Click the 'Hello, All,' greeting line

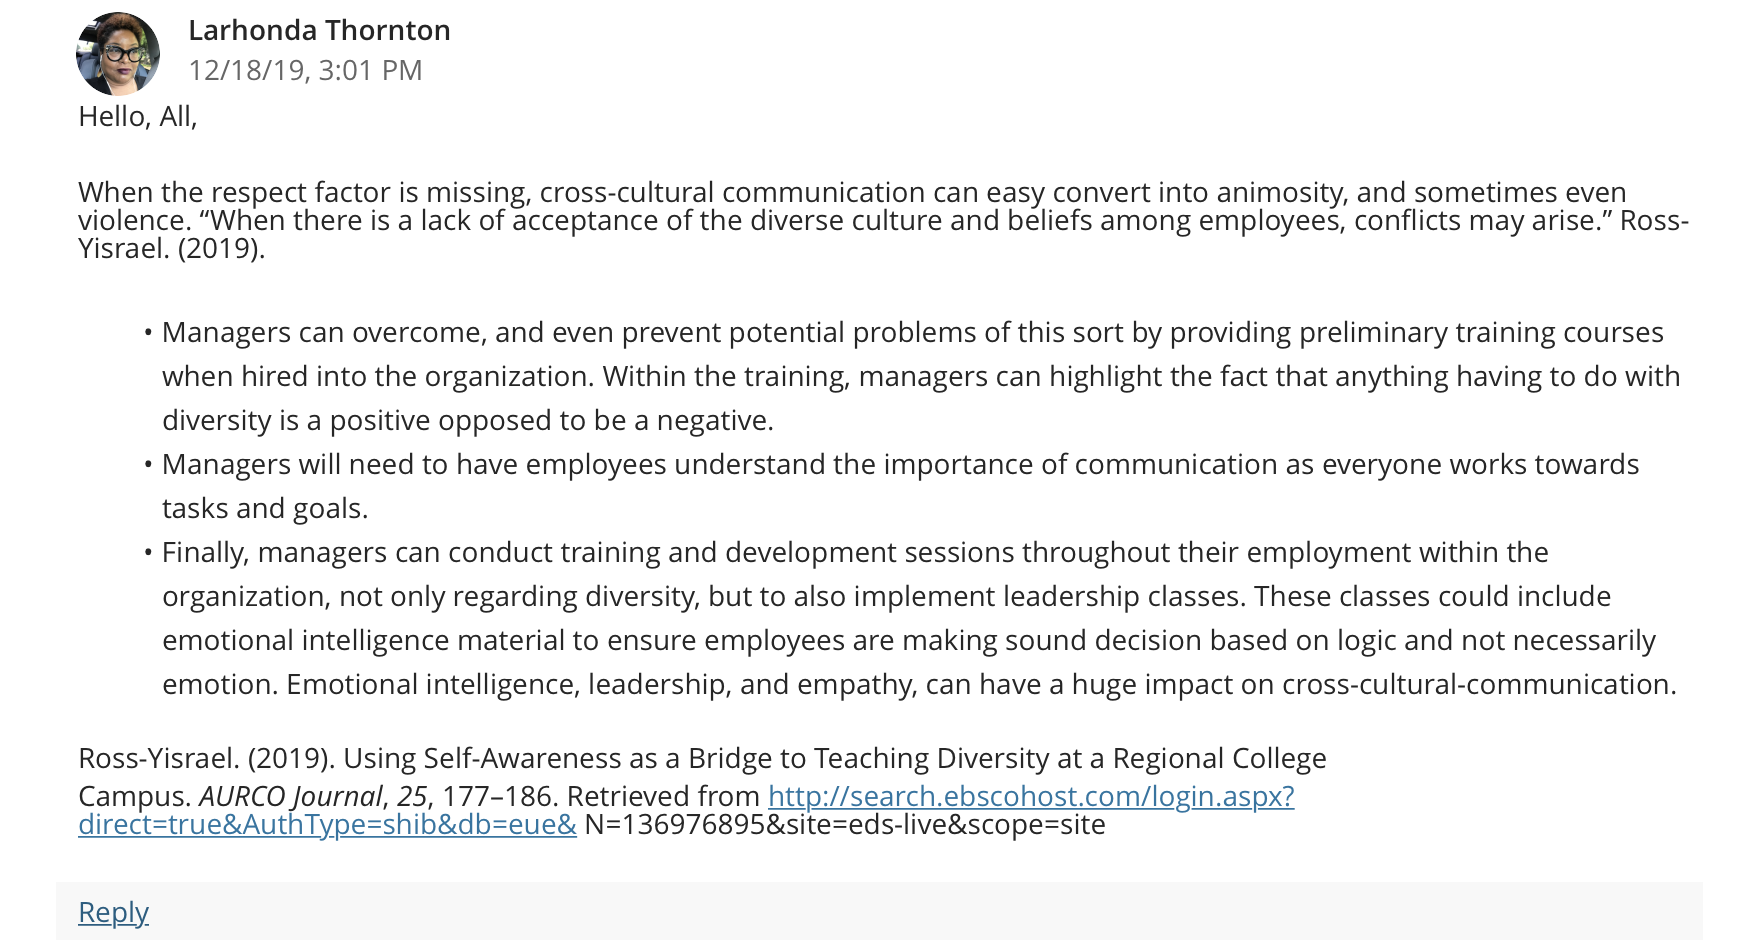click(x=138, y=117)
